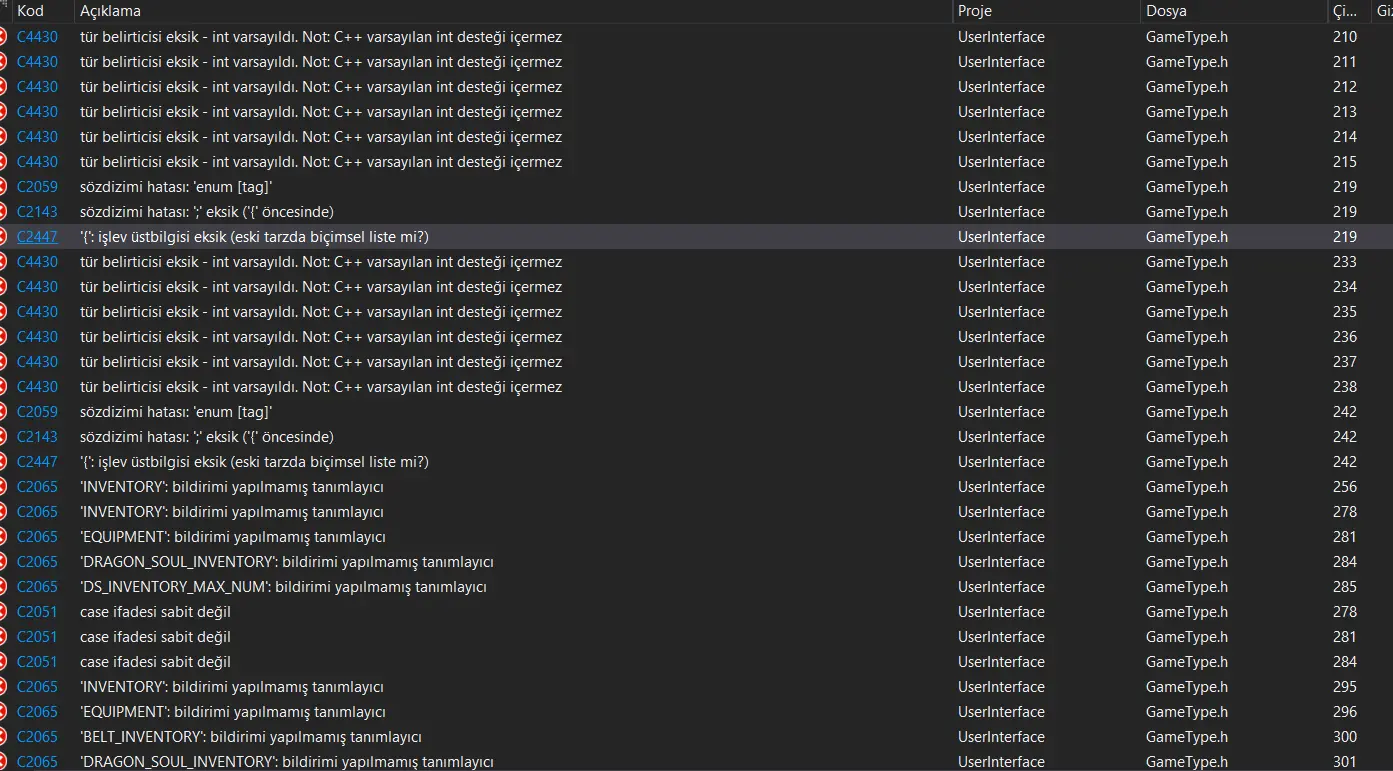Select the 'DRAGON_SOUL_INVENTORY' error description at line 301
This screenshot has width=1393, height=771.
pos(287,762)
